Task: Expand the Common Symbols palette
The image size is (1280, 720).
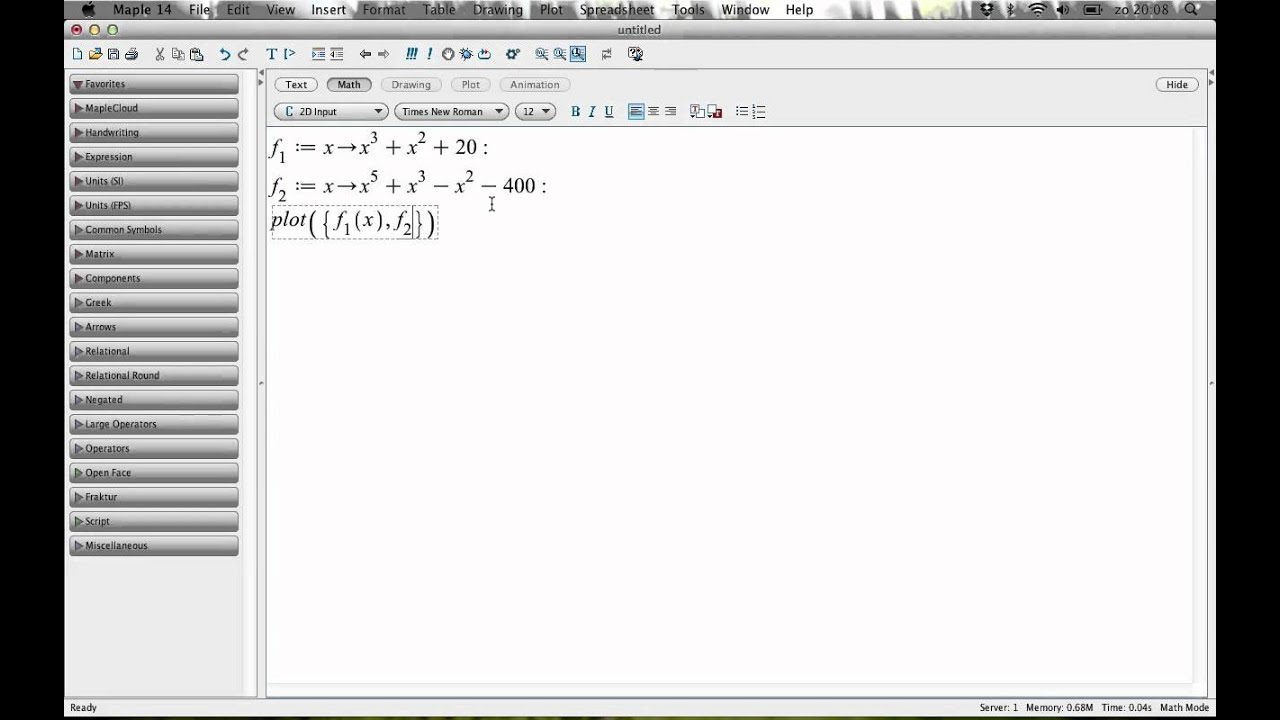Action: tap(154, 230)
